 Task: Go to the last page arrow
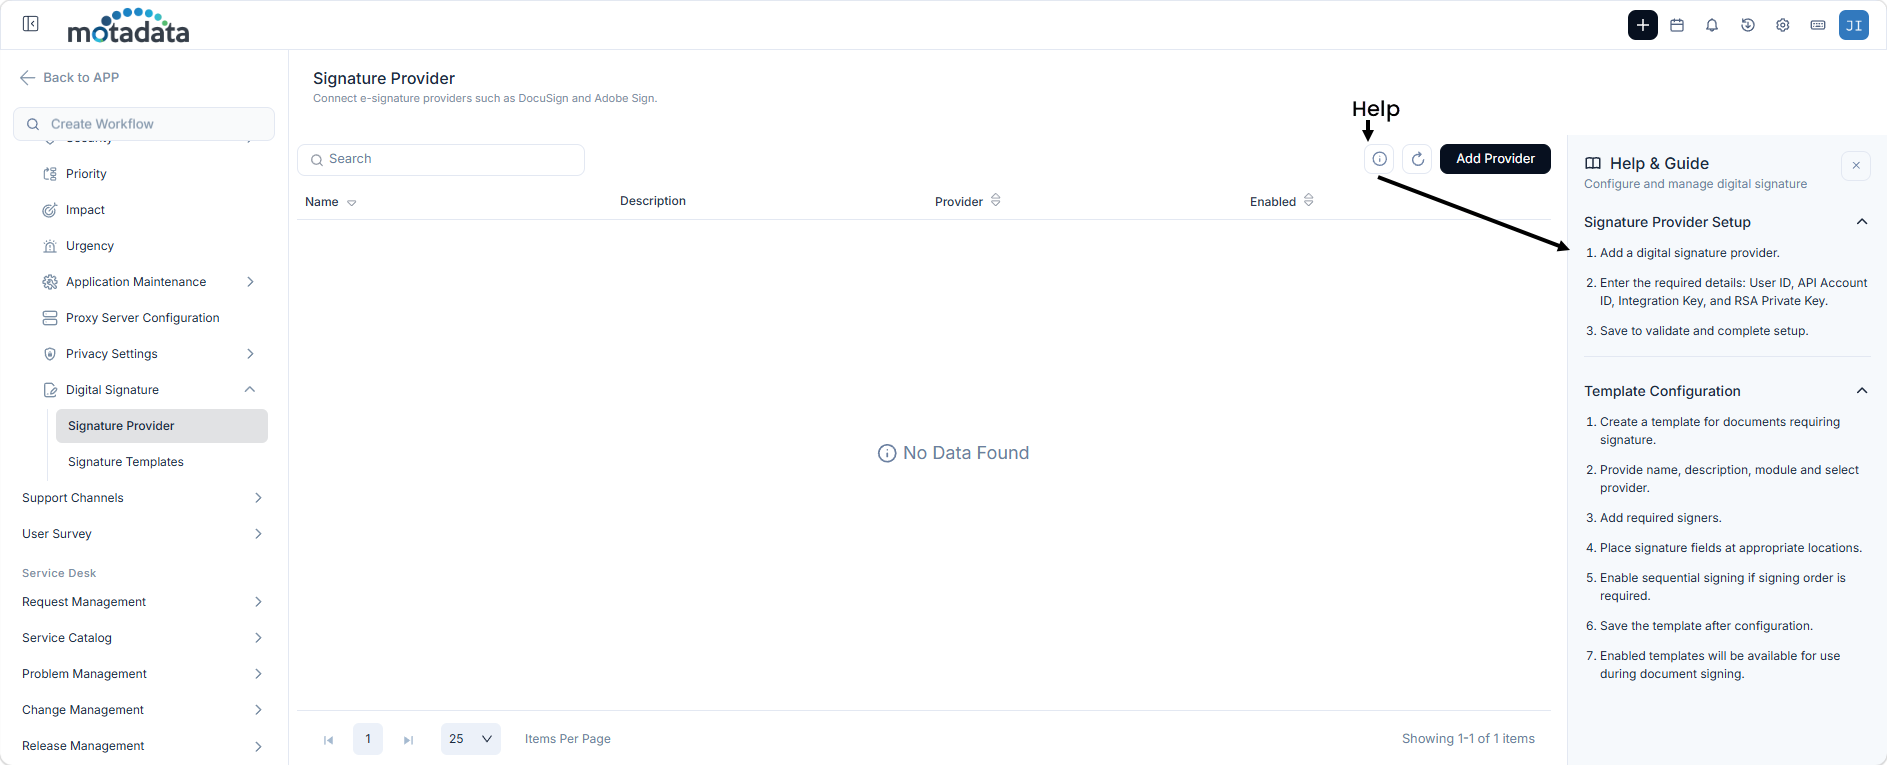pyautogui.click(x=408, y=740)
